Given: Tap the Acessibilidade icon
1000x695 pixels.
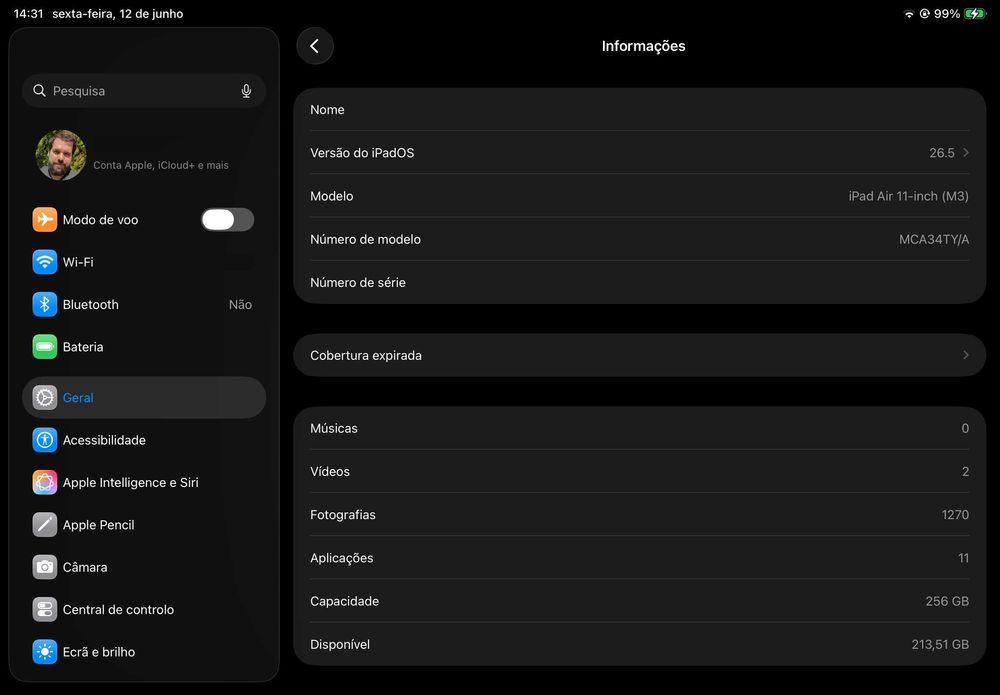Looking at the screenshot, I should (x=45, y=440).
